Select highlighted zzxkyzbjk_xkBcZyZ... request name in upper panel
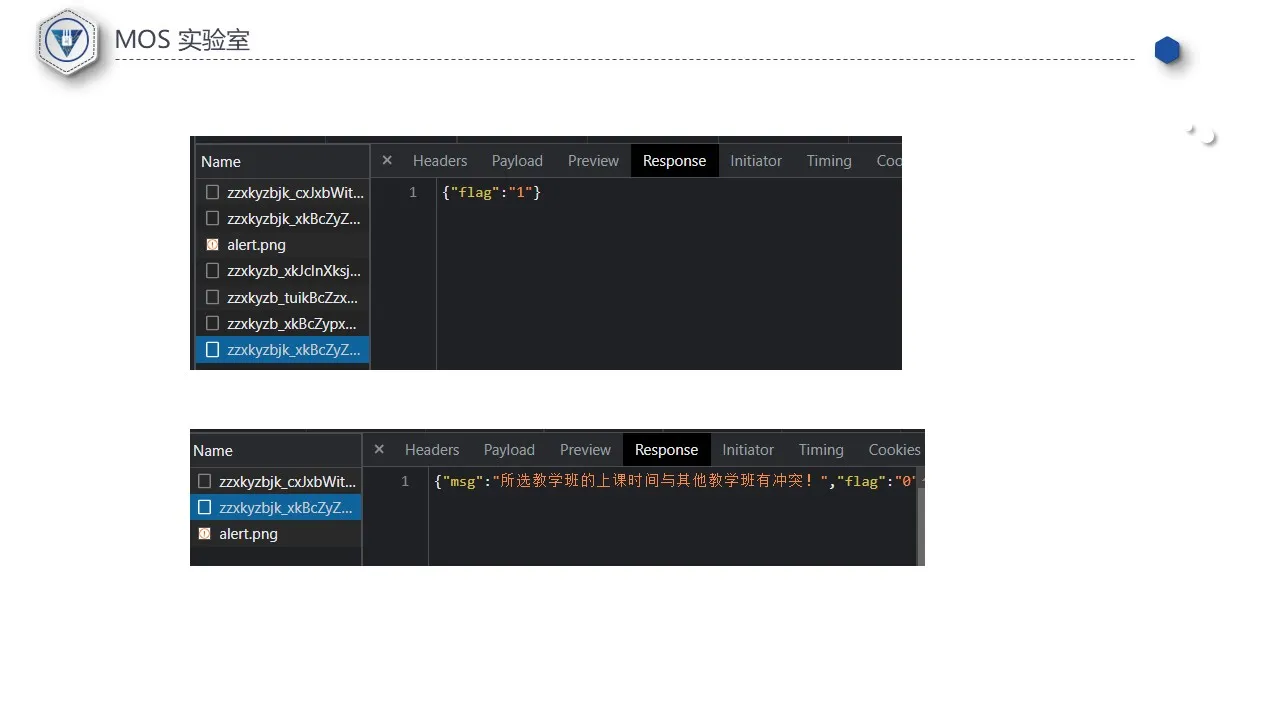Image resolution: width=1280 pixels, height=720 pixels. (x=294, y=350)
